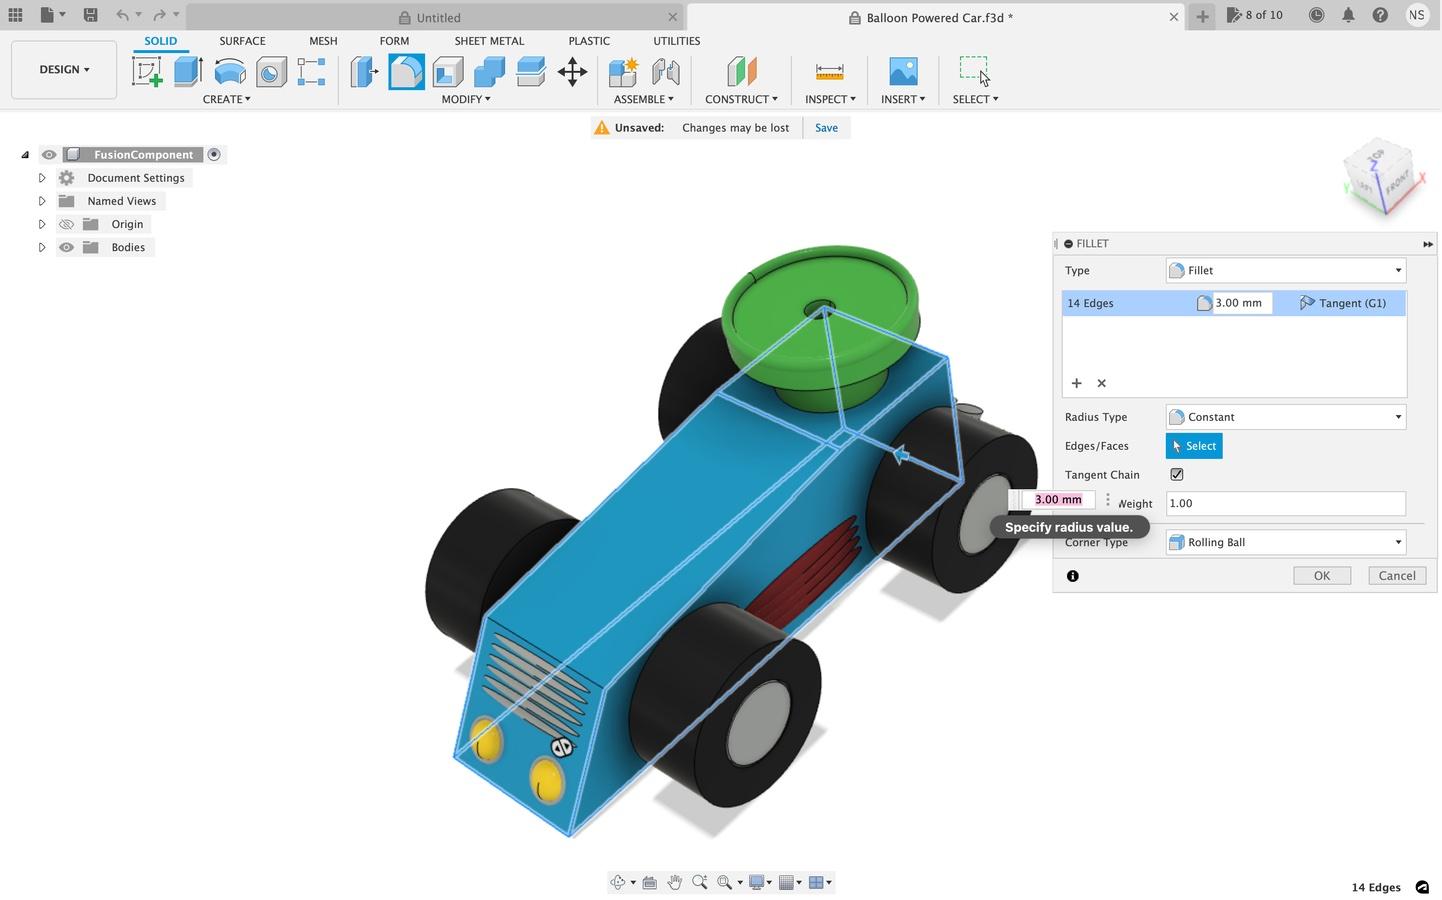Open the ASSEMBLE dropdown menu
Viewport: 1442px width, 900px height.
pyautogui.click(x=644, y=99)
